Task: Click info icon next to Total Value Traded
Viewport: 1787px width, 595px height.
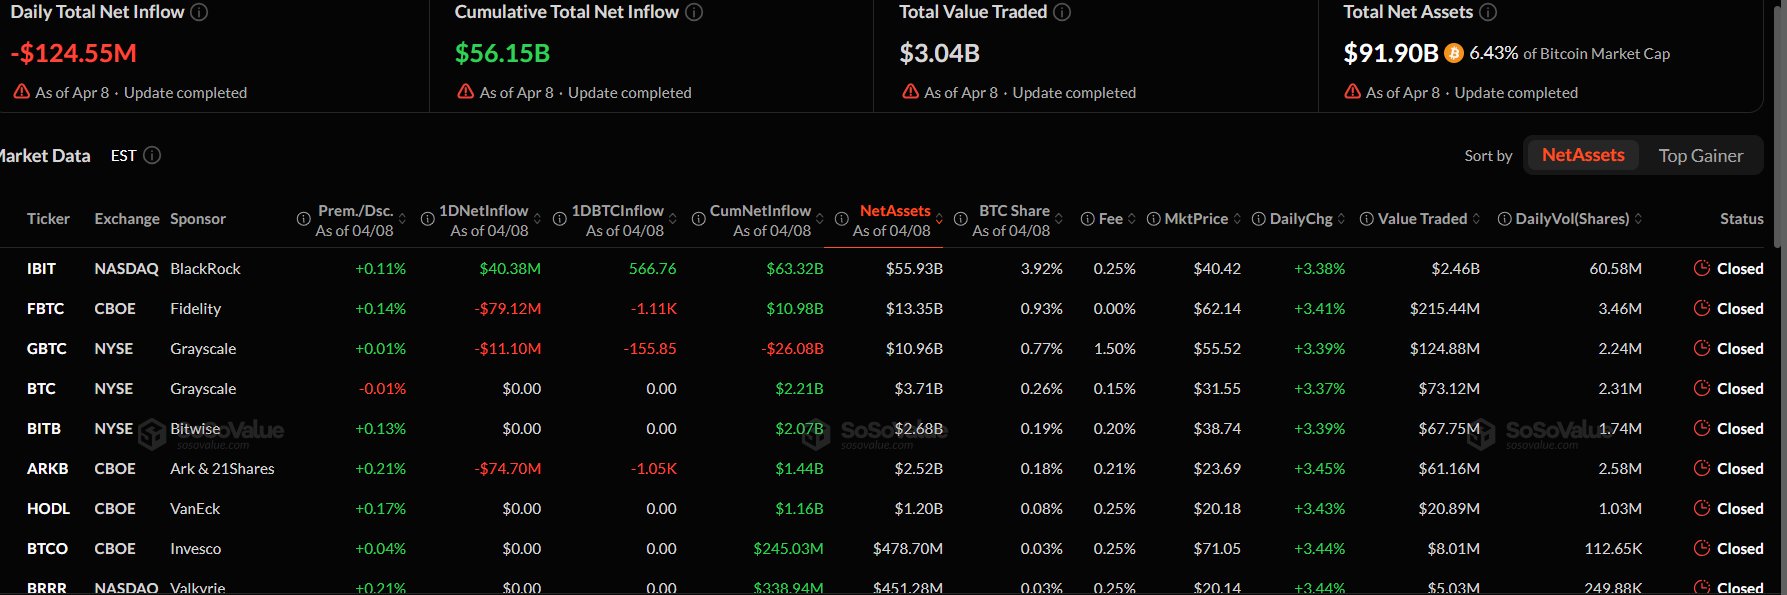Action: point(1062,12)
